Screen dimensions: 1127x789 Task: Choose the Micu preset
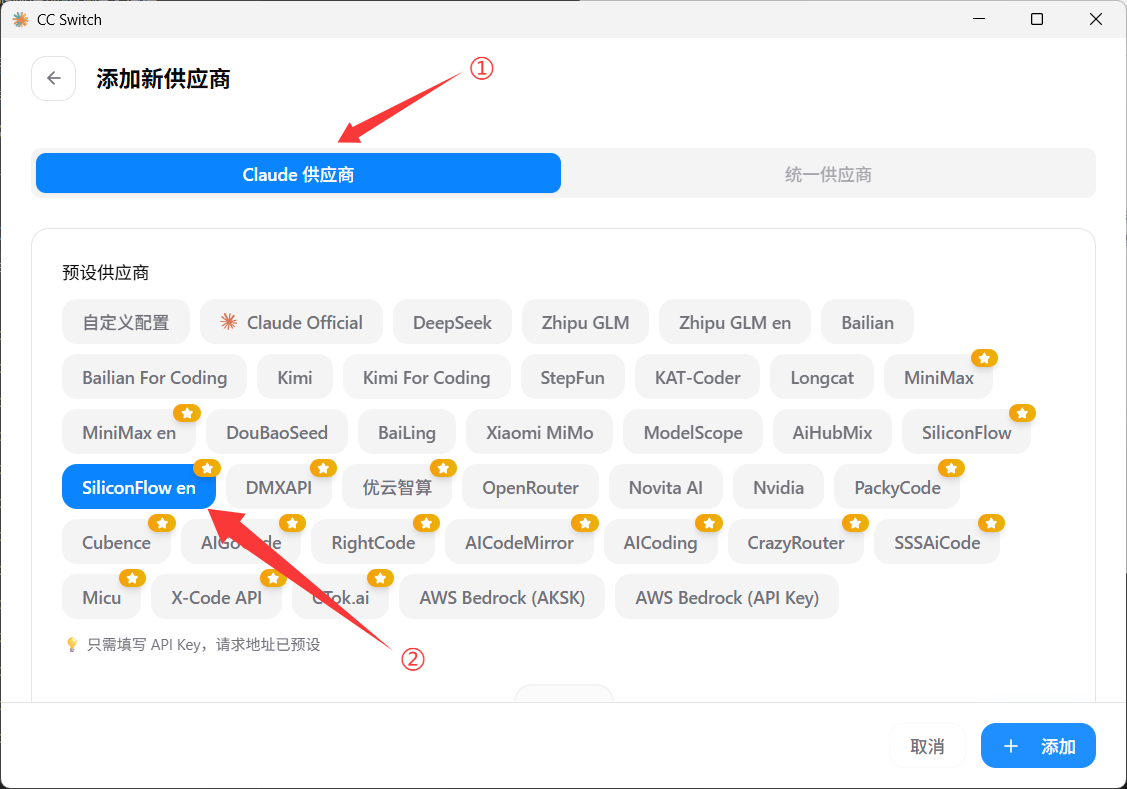[x=101, y=597]
